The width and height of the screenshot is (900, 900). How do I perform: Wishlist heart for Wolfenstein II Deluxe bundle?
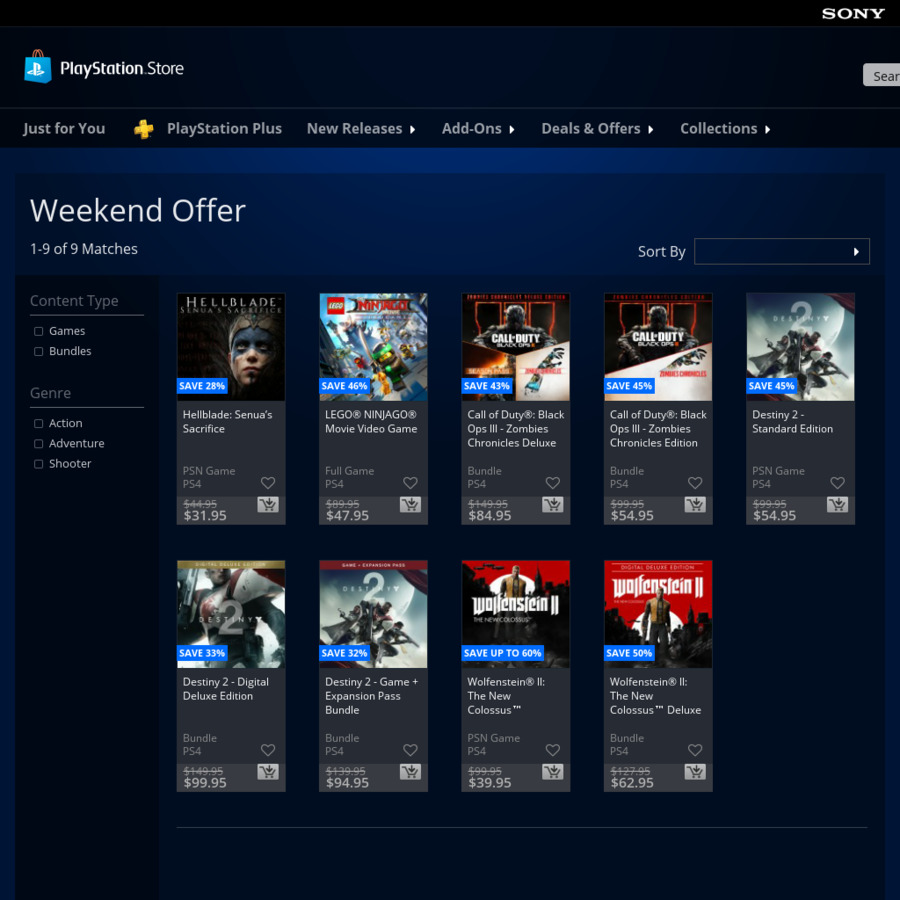click(695, 750)
